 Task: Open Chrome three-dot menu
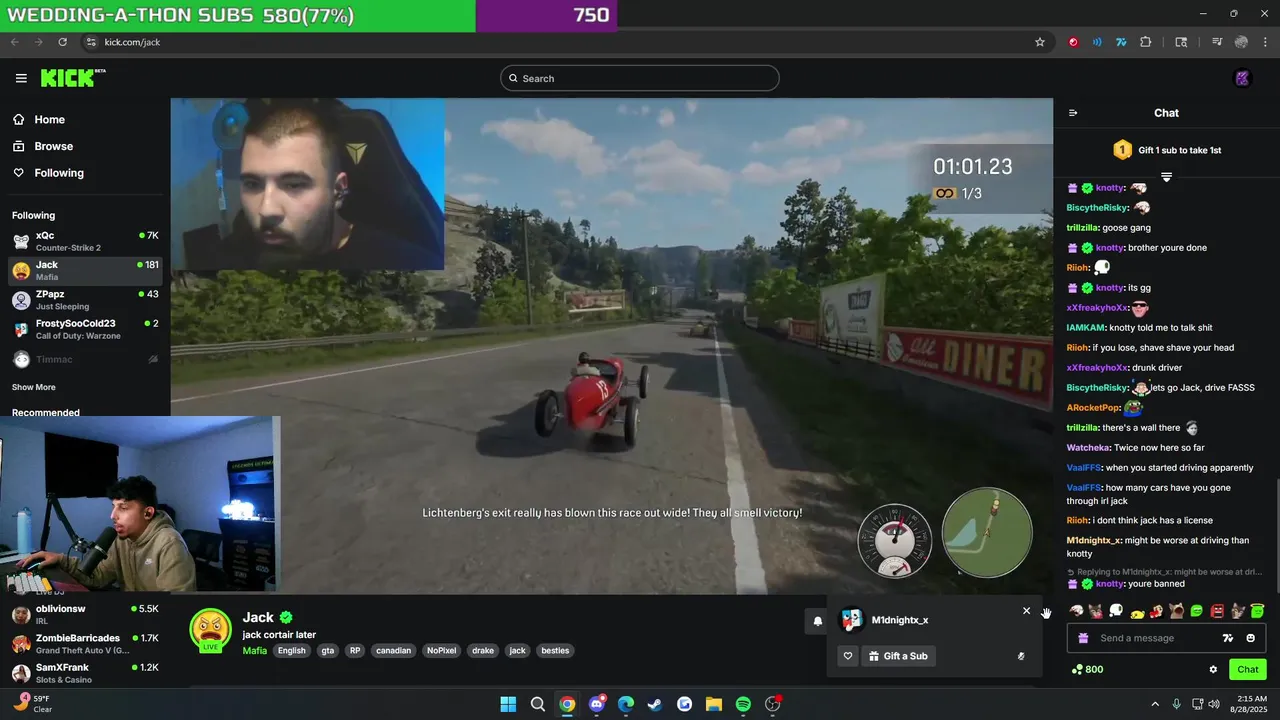pyautogui.click(x=1265, y=42)
